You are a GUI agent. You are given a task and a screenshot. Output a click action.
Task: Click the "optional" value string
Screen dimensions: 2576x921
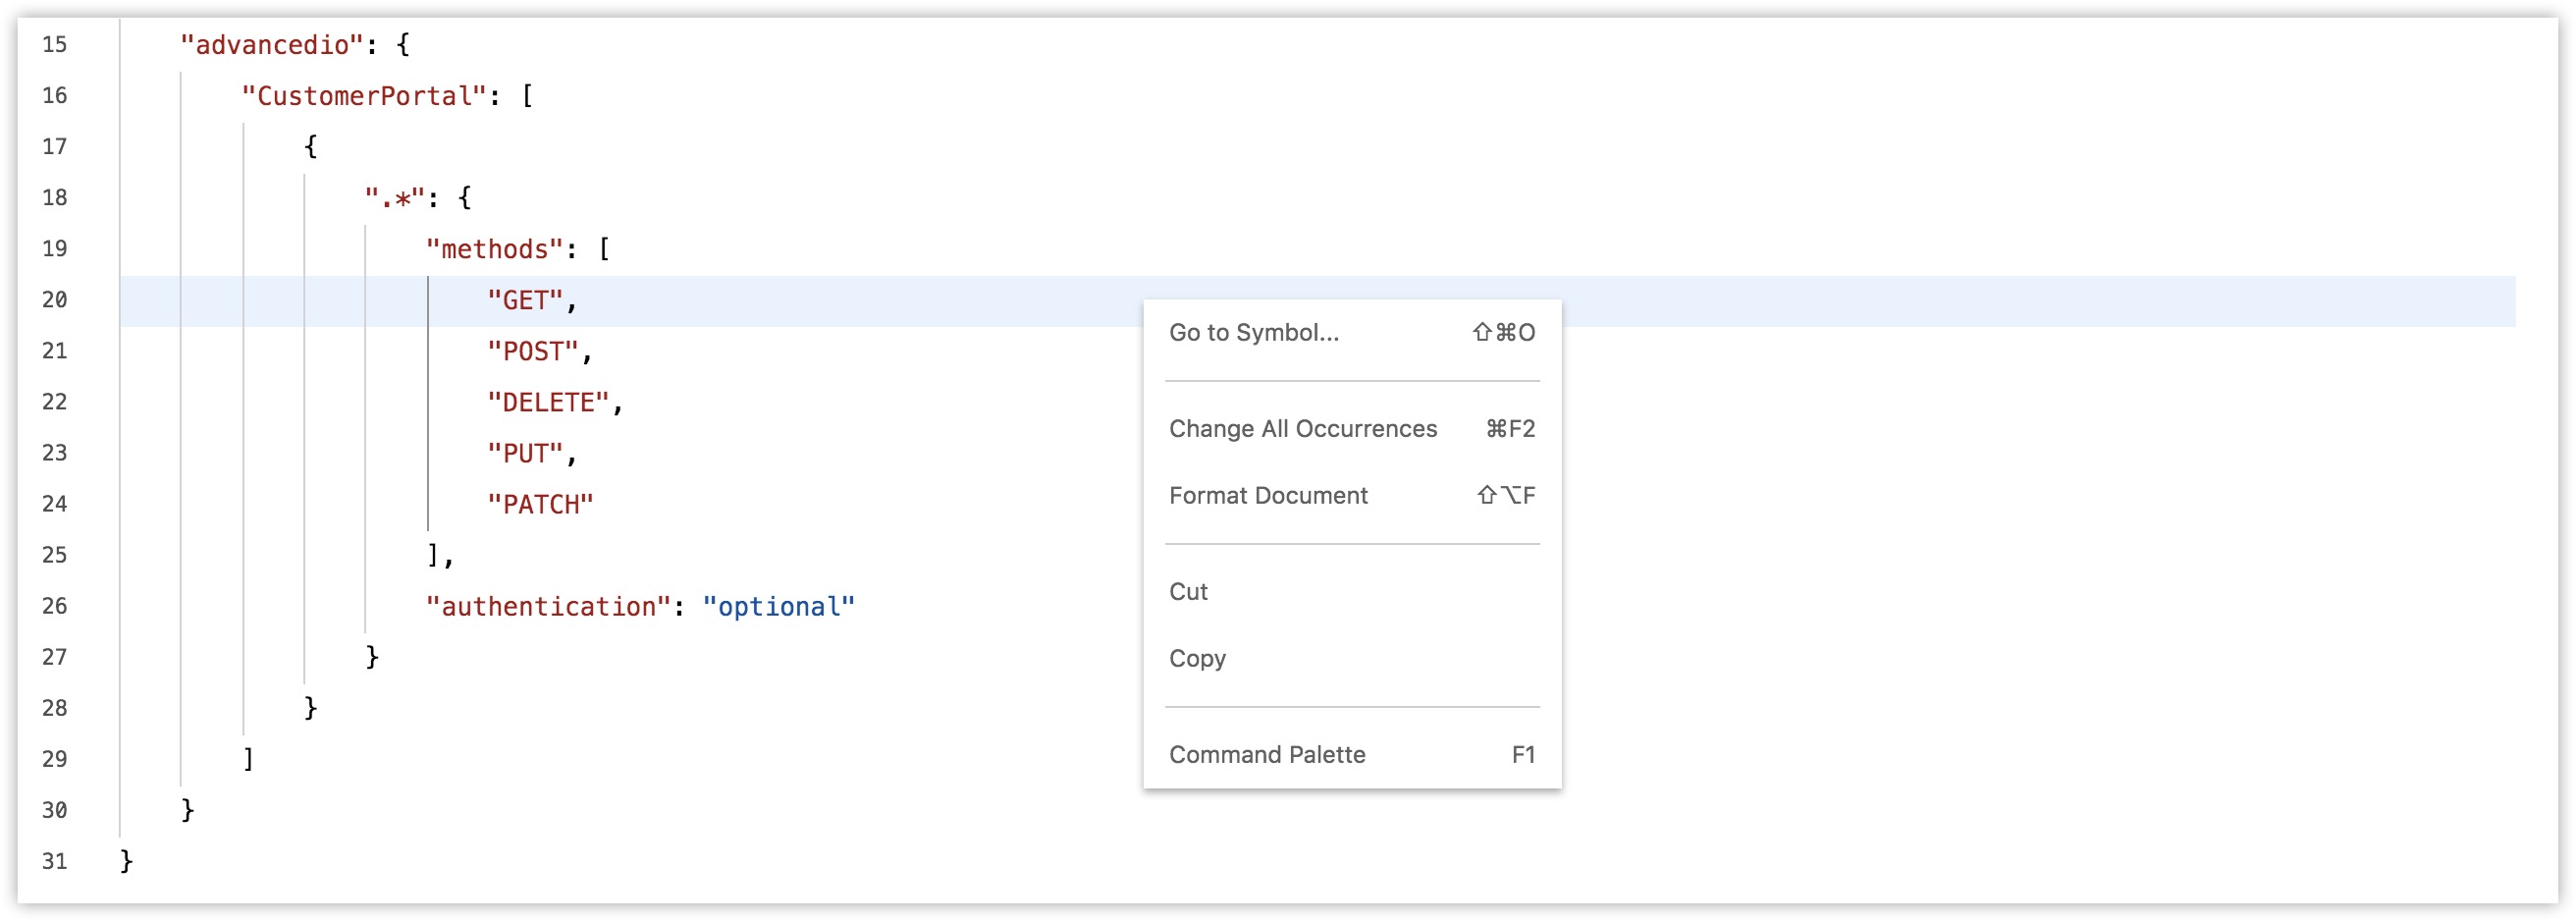(779, 606)
